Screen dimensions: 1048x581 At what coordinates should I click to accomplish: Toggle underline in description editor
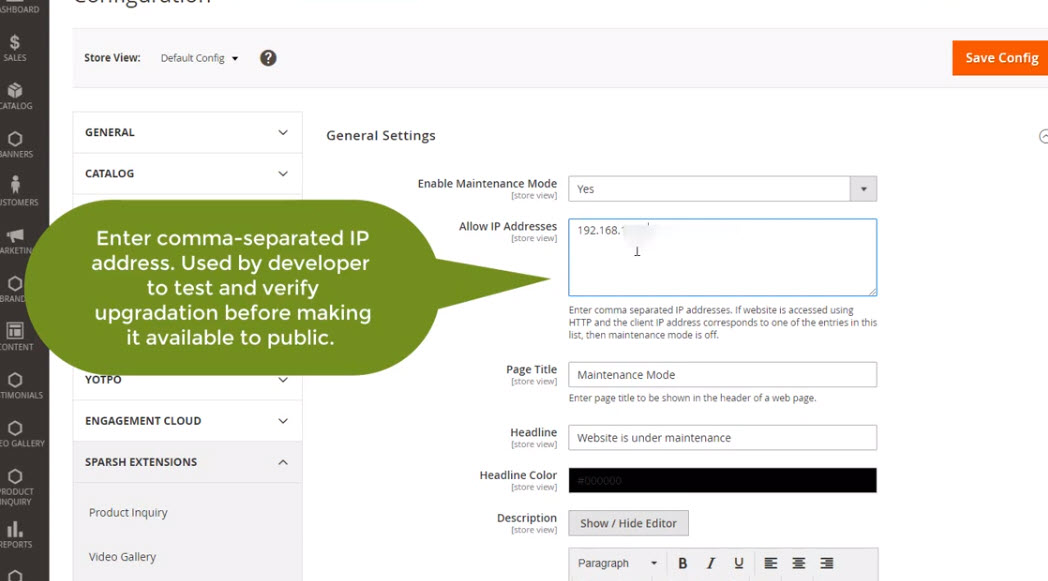[739, 563]
